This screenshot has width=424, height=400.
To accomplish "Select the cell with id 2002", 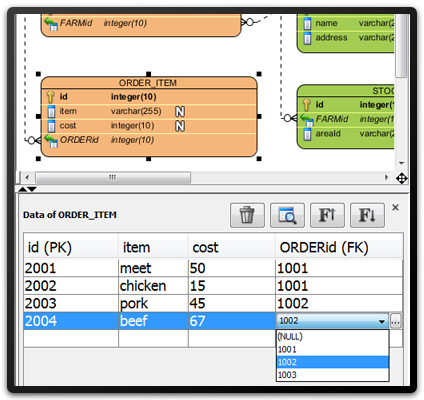I will tap(71, 286).
